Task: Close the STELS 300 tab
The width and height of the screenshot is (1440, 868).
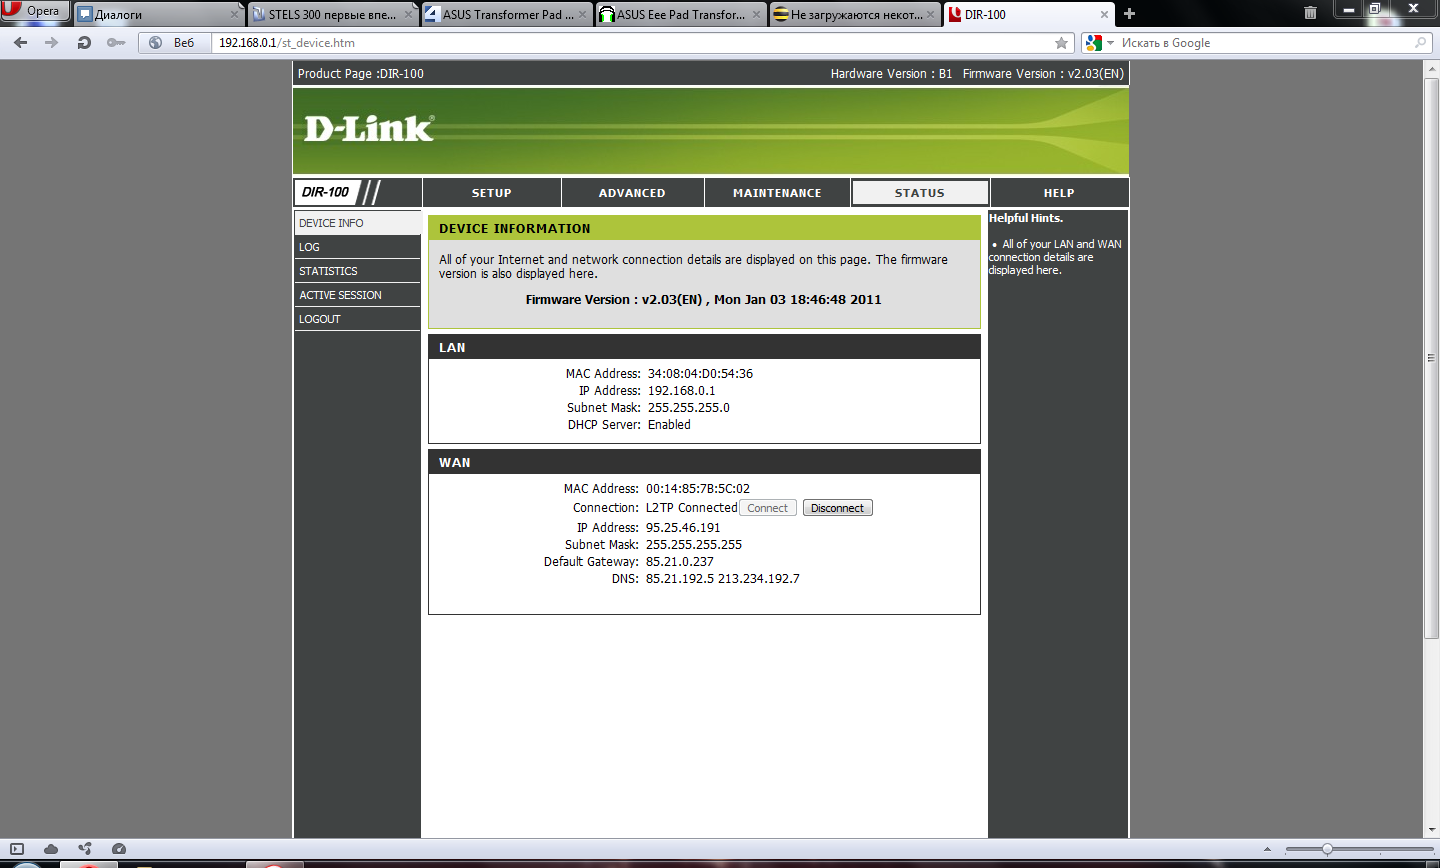Action: (x=408, y=15)
